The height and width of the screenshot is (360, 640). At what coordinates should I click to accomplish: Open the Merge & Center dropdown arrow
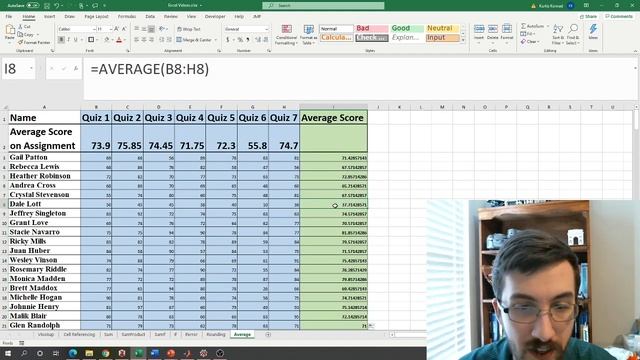tap(216, 40)
